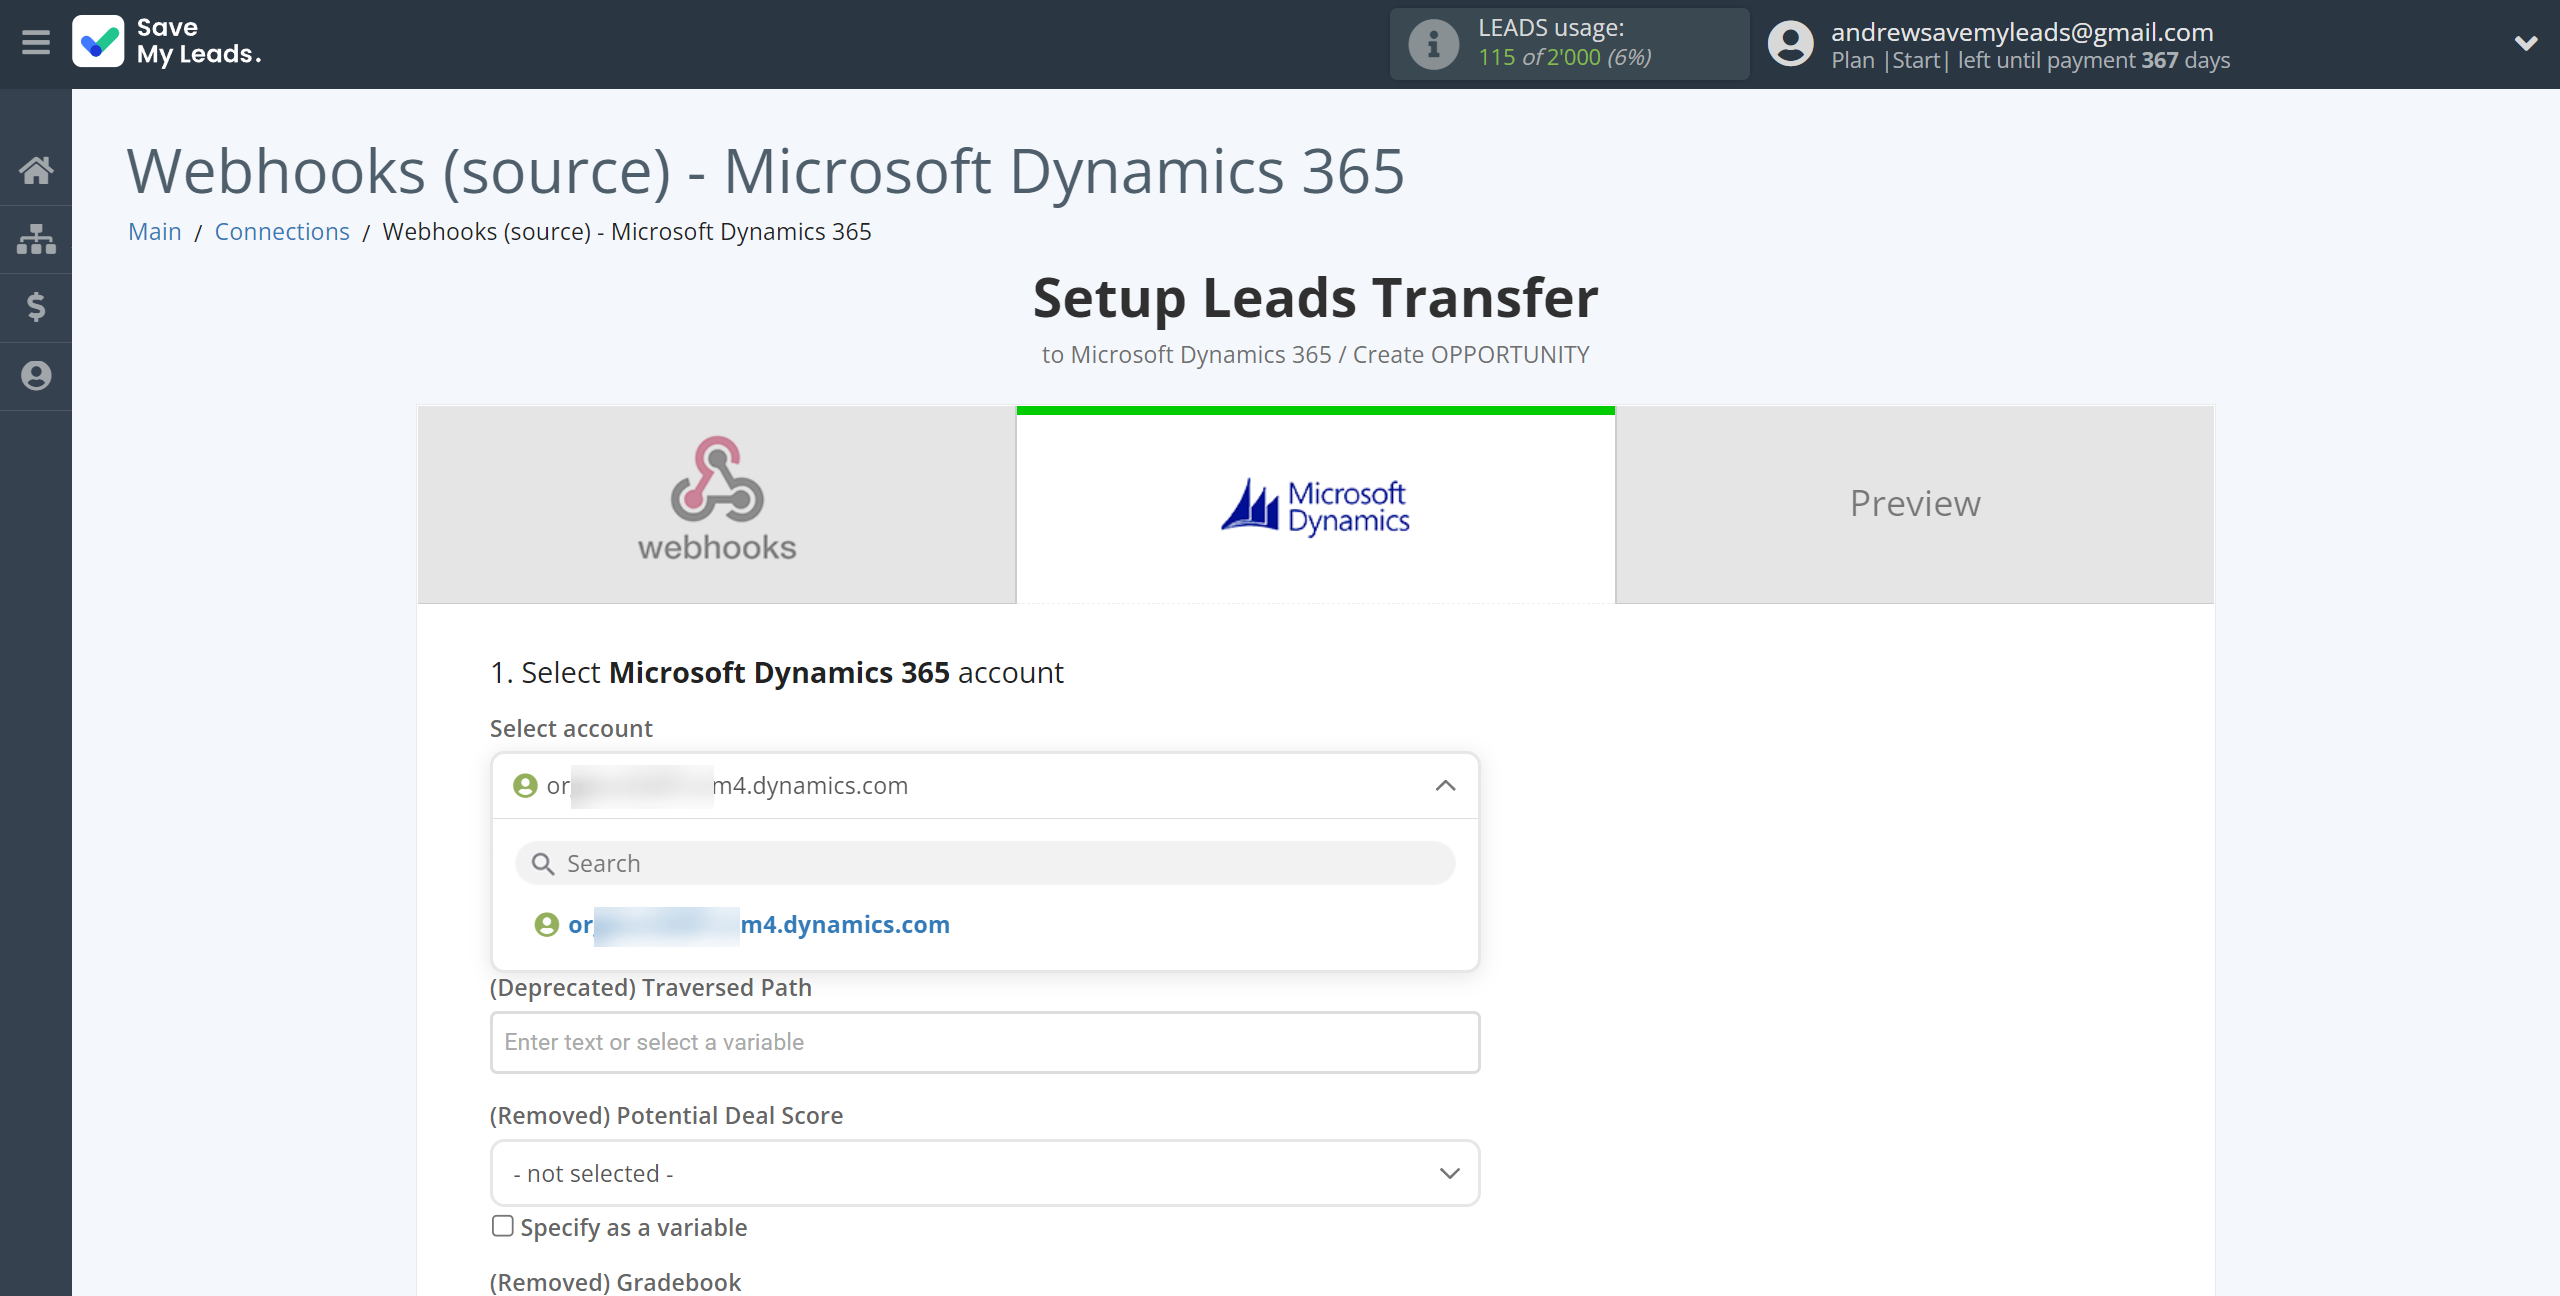The height and width of the screenshot is (1296, 2560).
Task: Open the Connections sitemap sidebar icon
Action: click(36, 239)
